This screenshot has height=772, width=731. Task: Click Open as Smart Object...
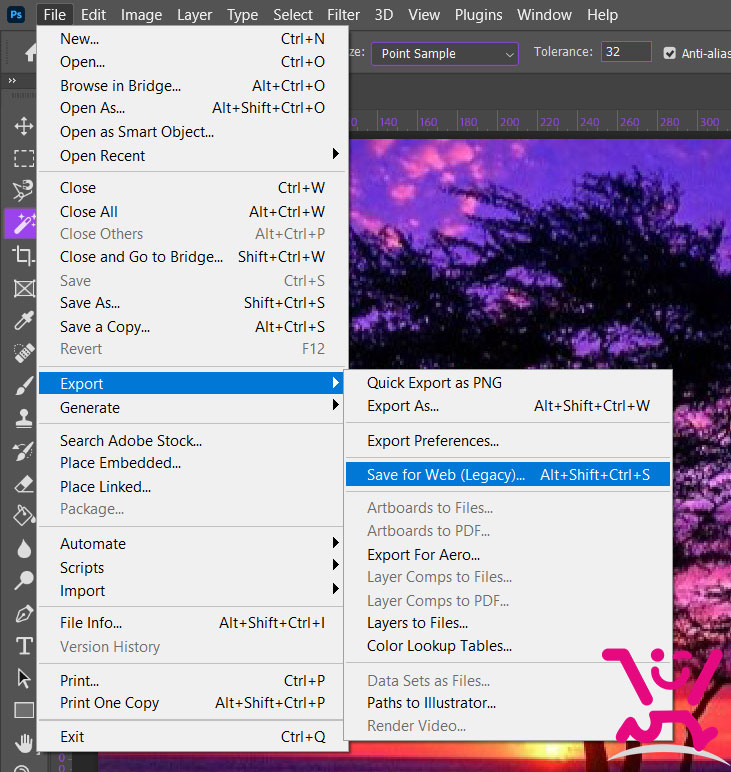pos(192,132)
